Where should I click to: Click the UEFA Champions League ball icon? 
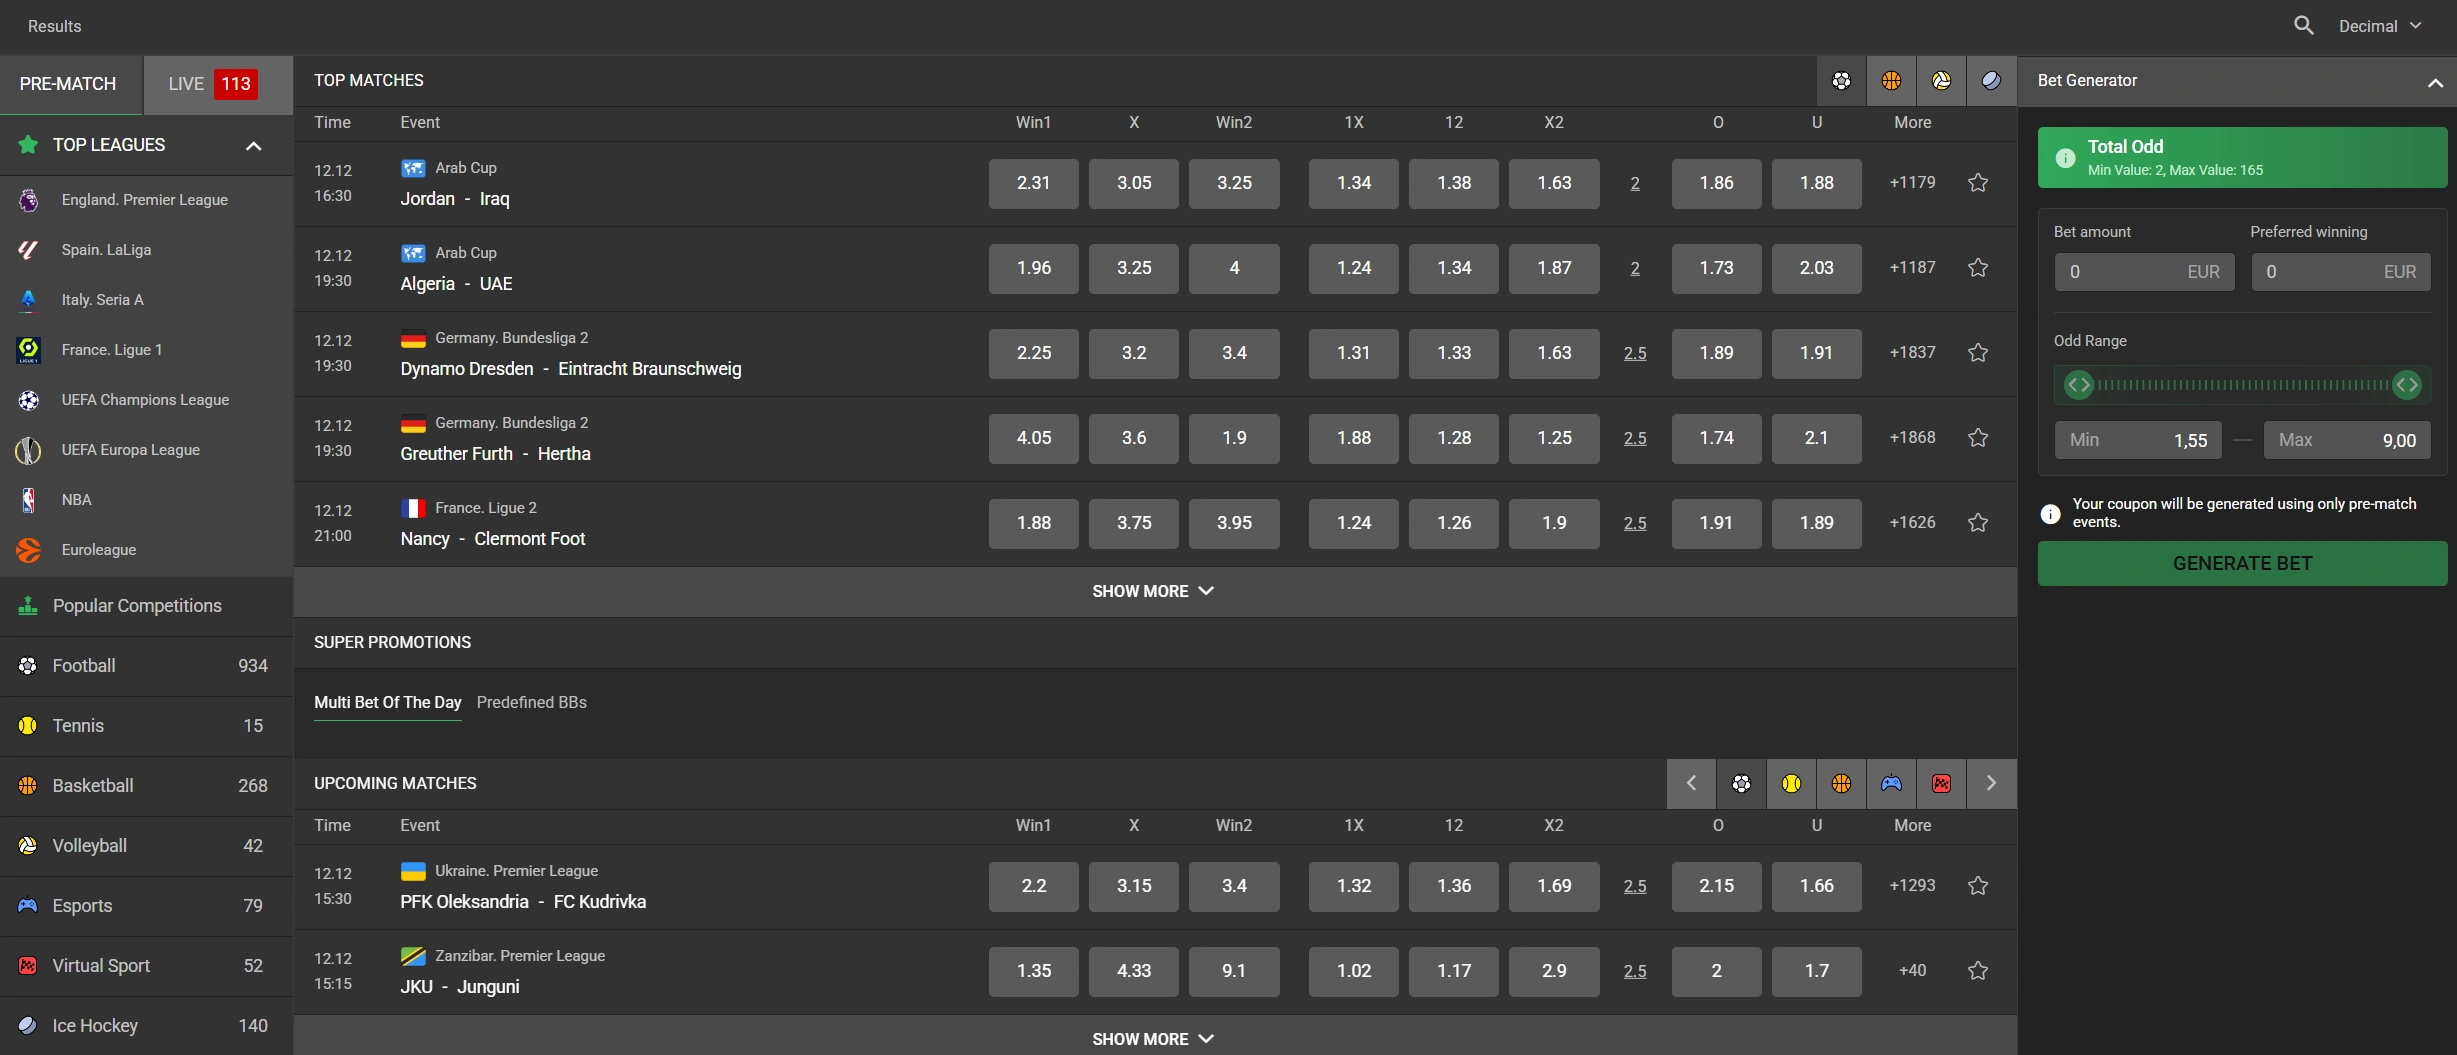pyautogui.click(x=28, y=400)
